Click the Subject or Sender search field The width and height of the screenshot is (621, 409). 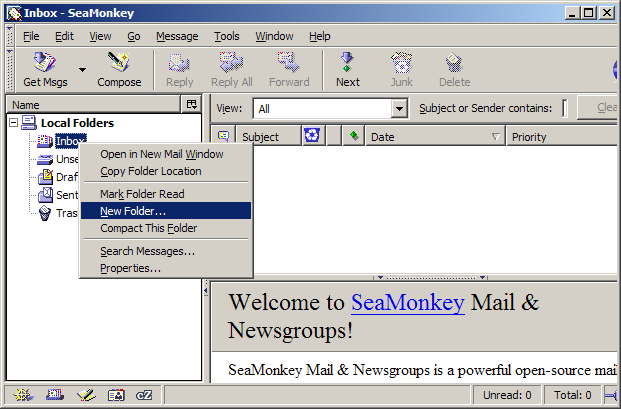564,108
